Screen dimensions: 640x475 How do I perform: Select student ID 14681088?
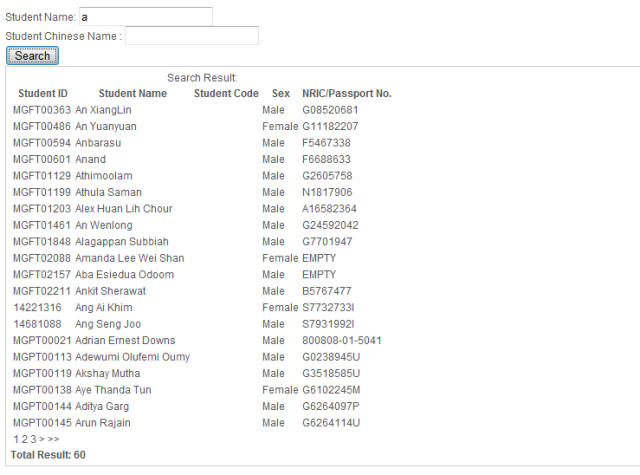click(37, 324)
